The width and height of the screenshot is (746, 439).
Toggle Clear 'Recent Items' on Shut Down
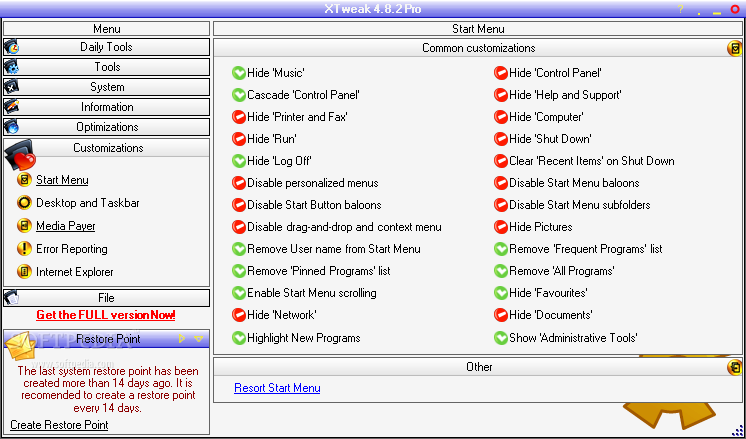point(501,161)
